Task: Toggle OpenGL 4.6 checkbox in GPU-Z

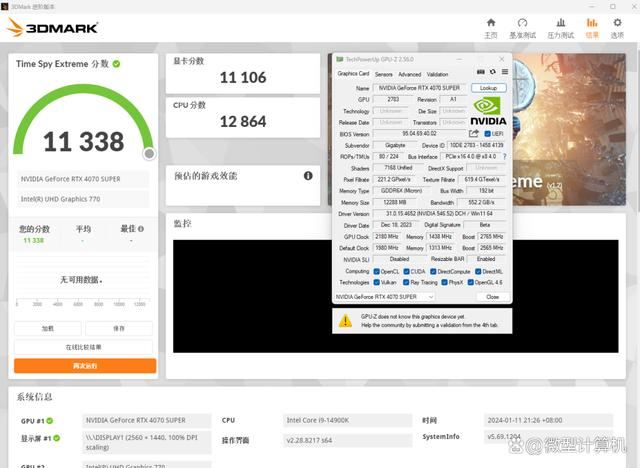Action: (471, 282)
